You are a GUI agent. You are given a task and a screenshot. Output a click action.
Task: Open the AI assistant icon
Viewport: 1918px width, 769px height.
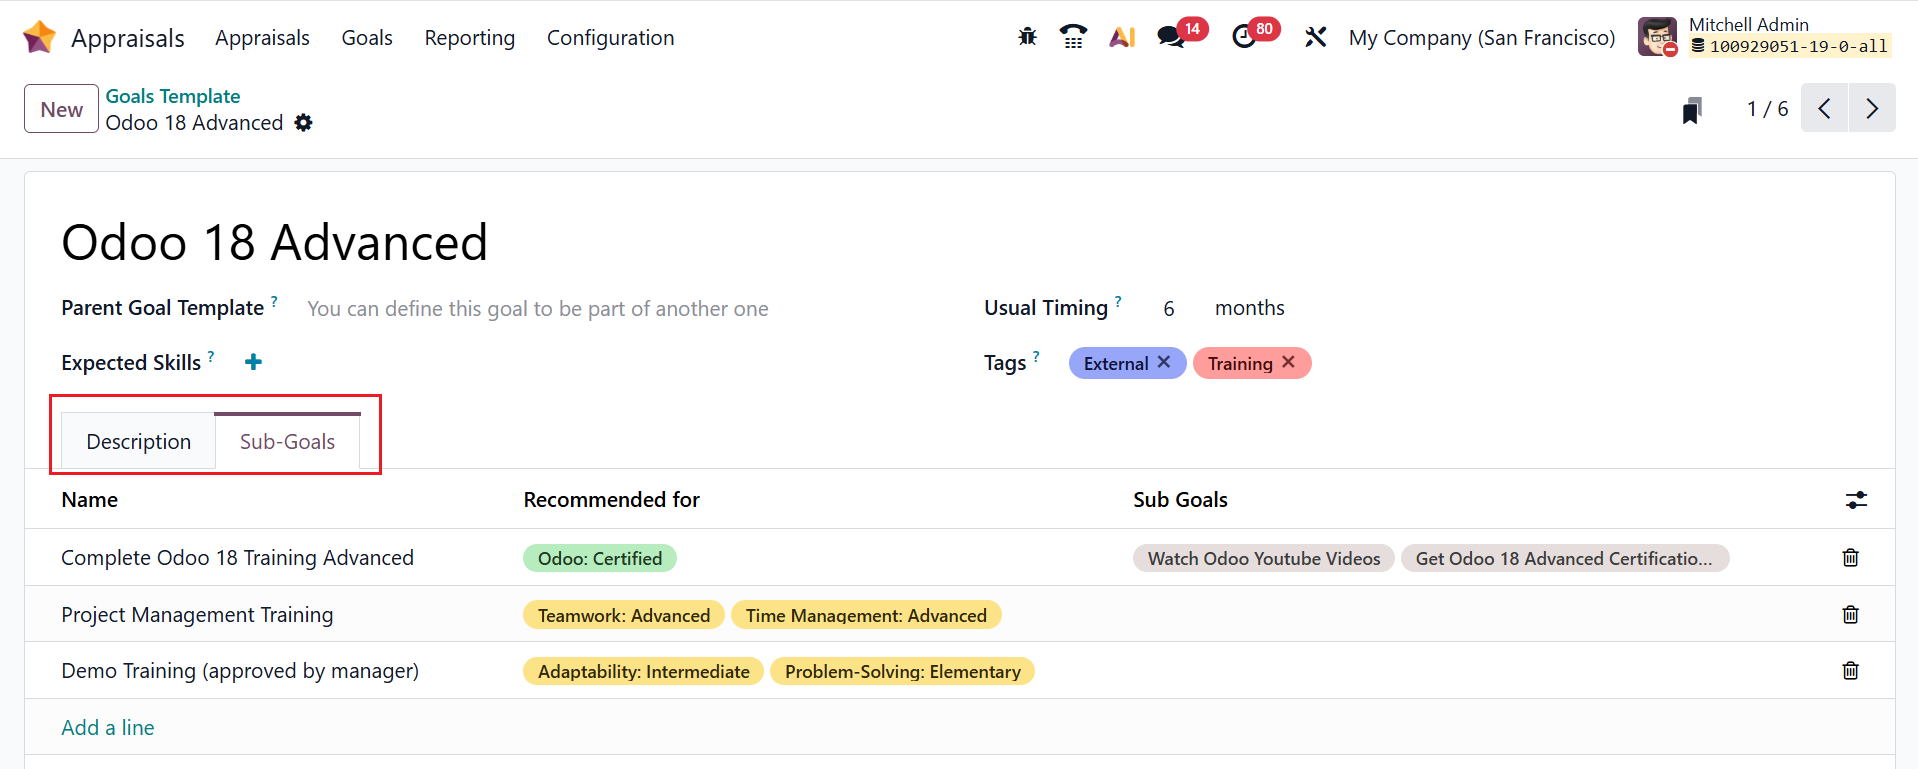click(x=1122, y=37)
